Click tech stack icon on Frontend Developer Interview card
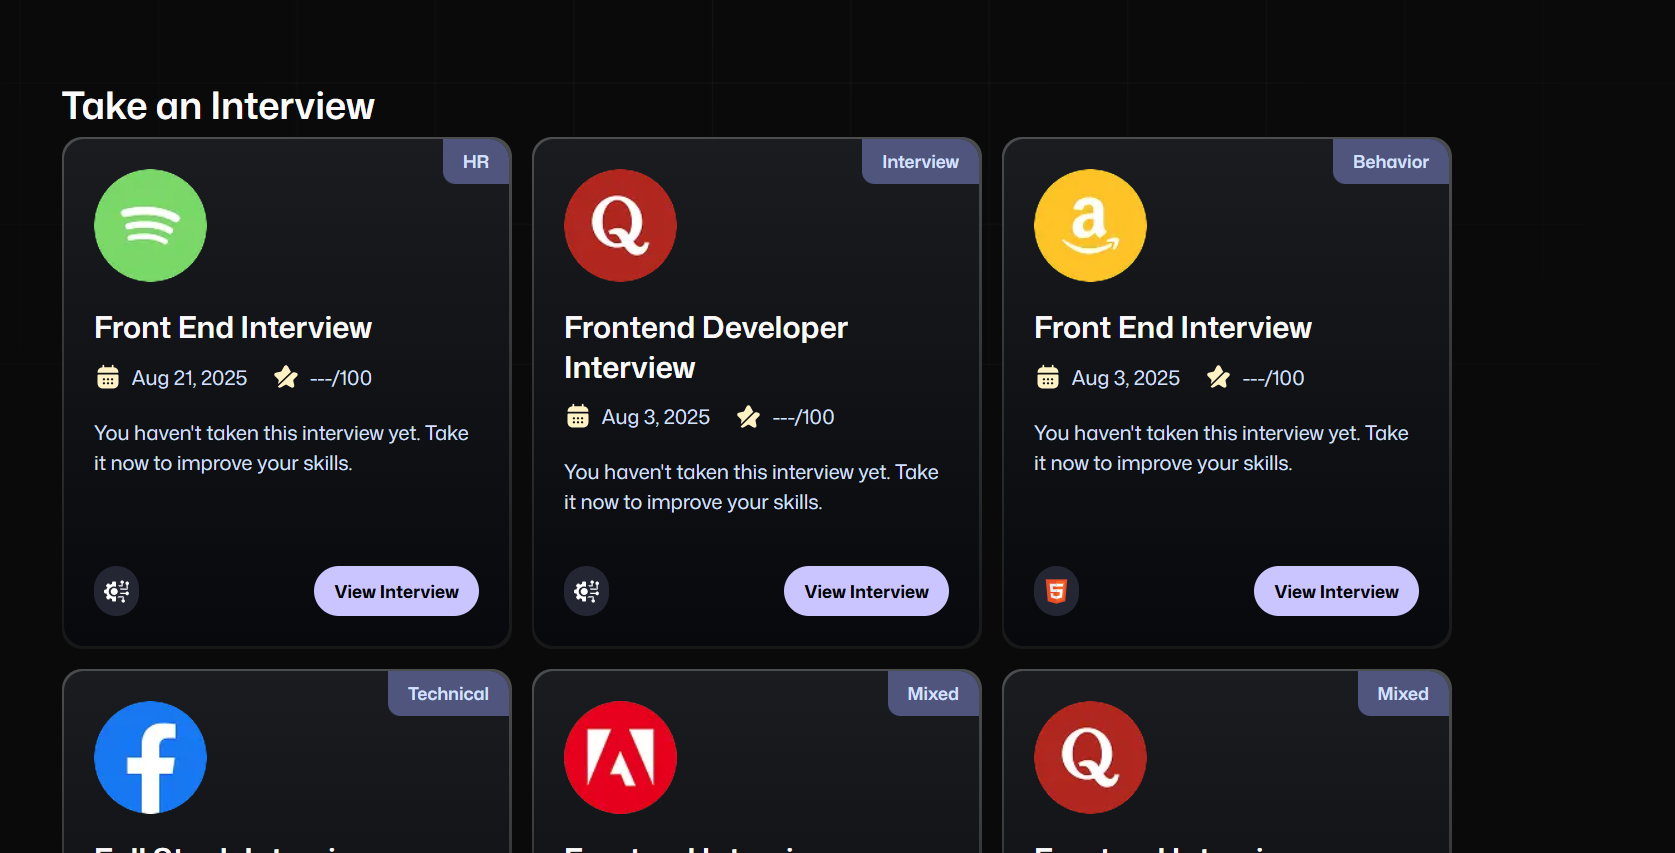Screen dimensions: 1675x853 pos(587,591)
